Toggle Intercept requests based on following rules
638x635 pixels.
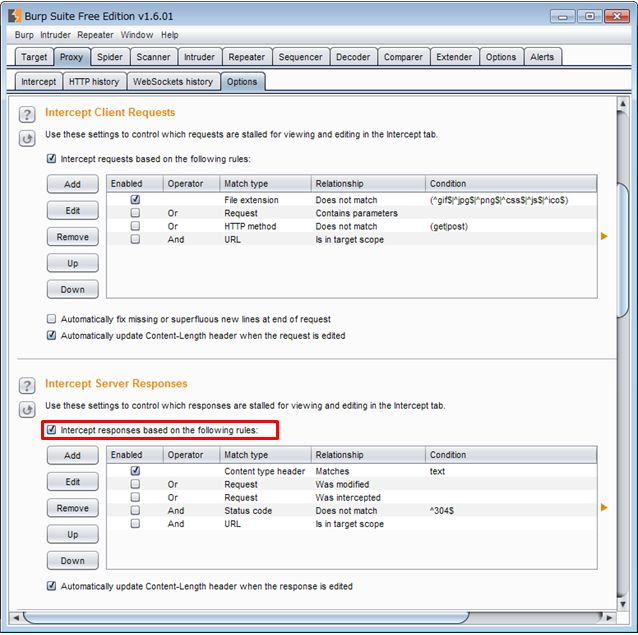point(51,158)
